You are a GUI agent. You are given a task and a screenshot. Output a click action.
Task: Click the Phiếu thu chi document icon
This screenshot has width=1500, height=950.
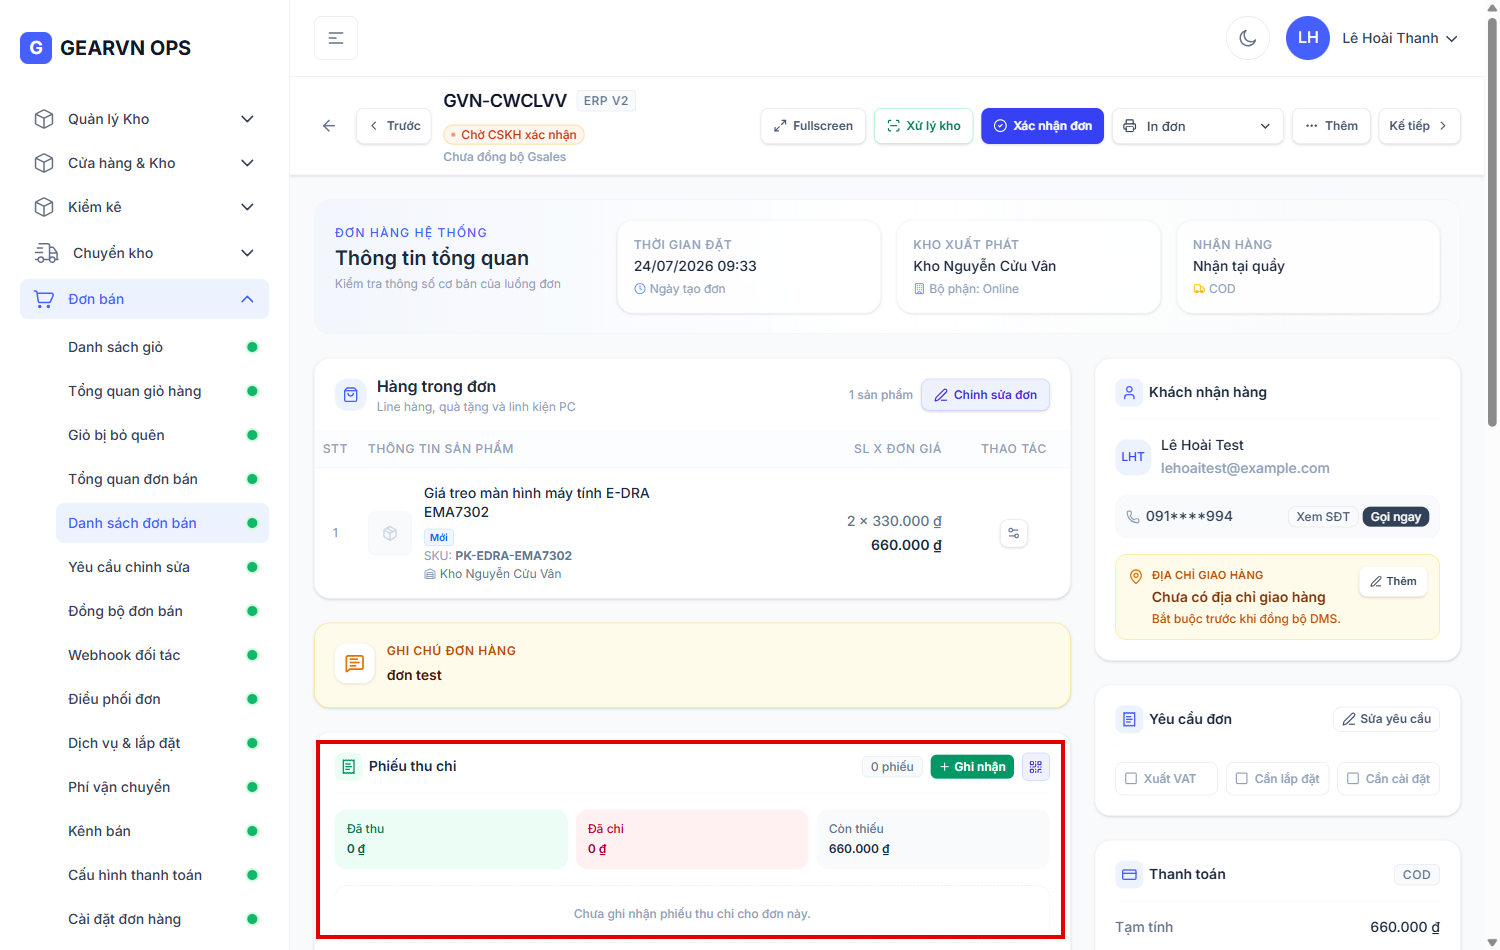click(348, 767)
